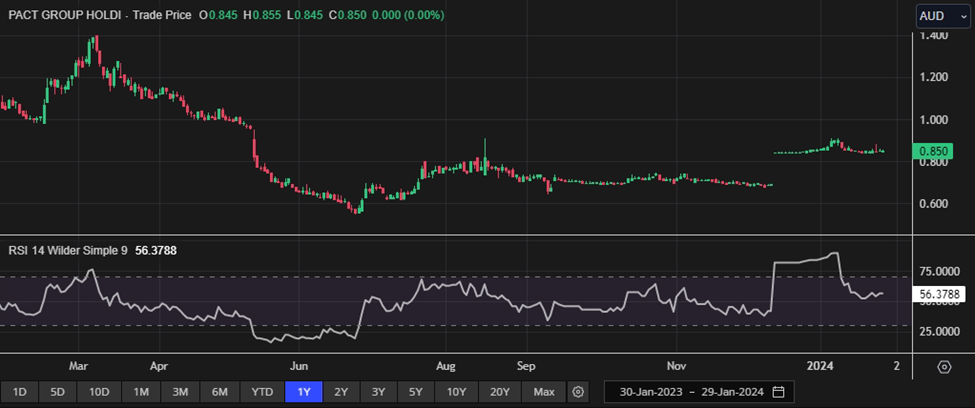Image resolution: width=975 pixels, height=408 pixels.
Task: Click the 0.600 price axis label
Action: 936,204
